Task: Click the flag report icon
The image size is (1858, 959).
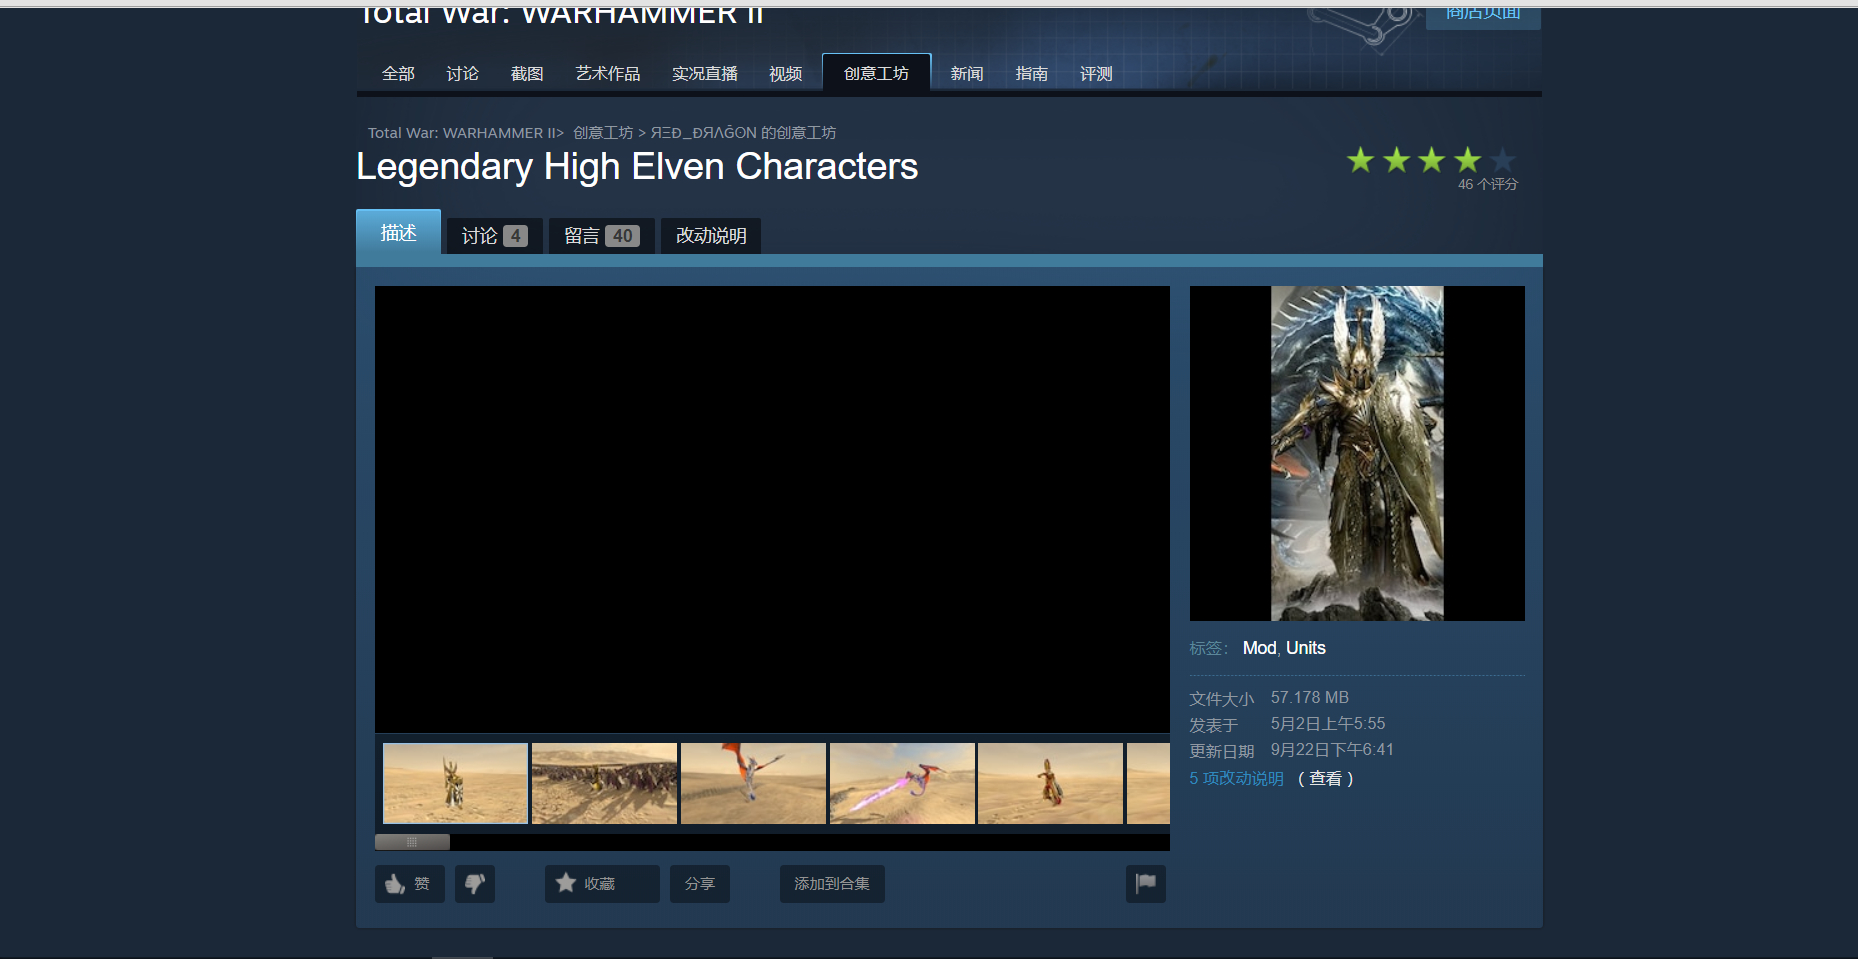Action: (1146, 884)
